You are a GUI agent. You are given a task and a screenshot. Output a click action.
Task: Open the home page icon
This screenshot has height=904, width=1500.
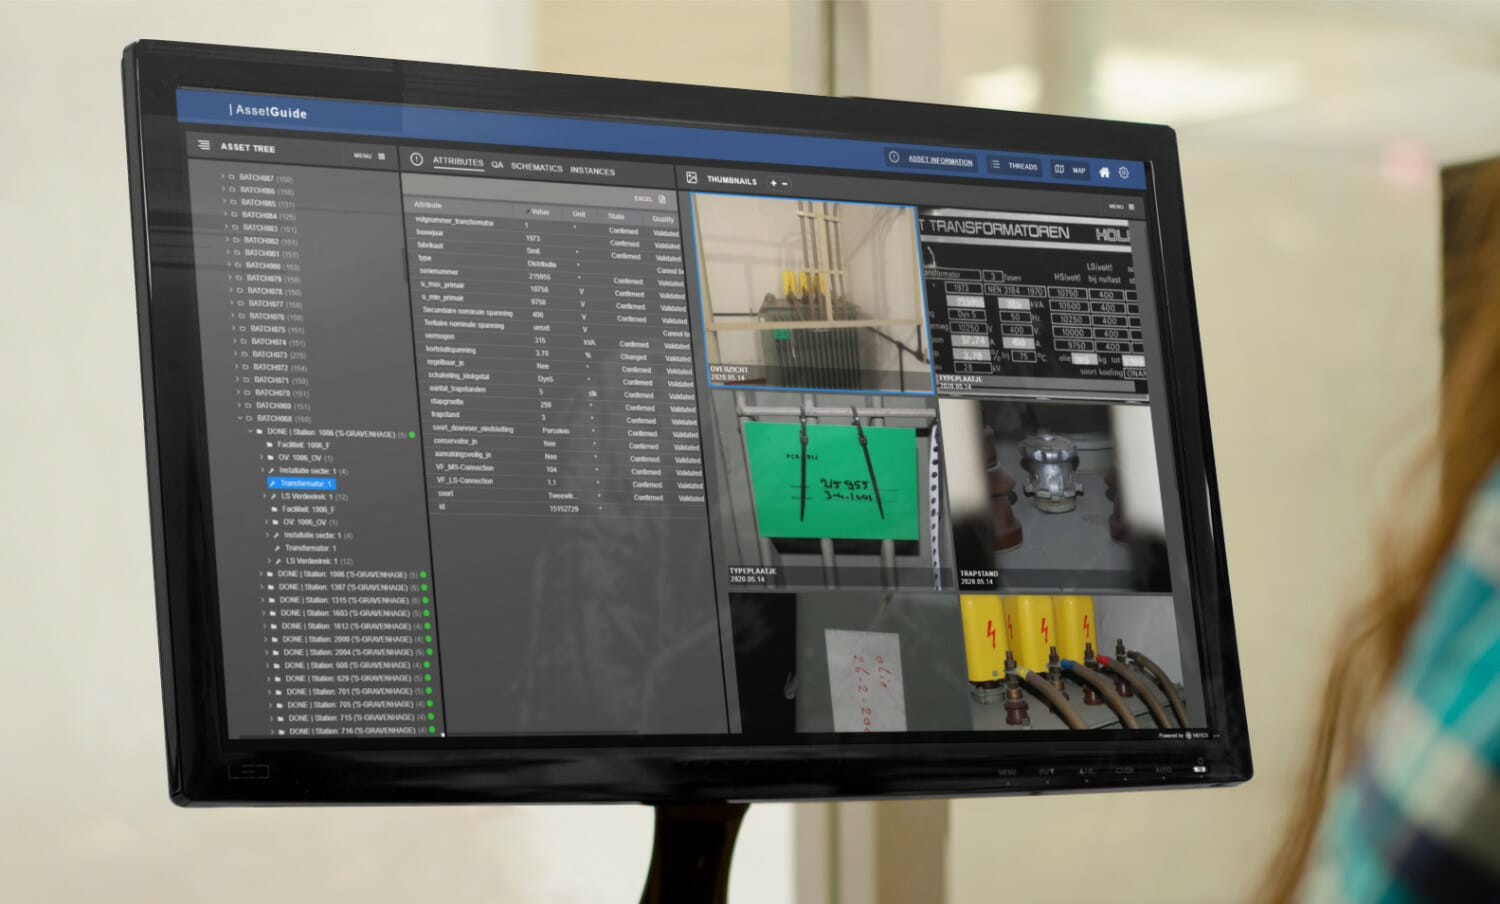coord(1104,172)
